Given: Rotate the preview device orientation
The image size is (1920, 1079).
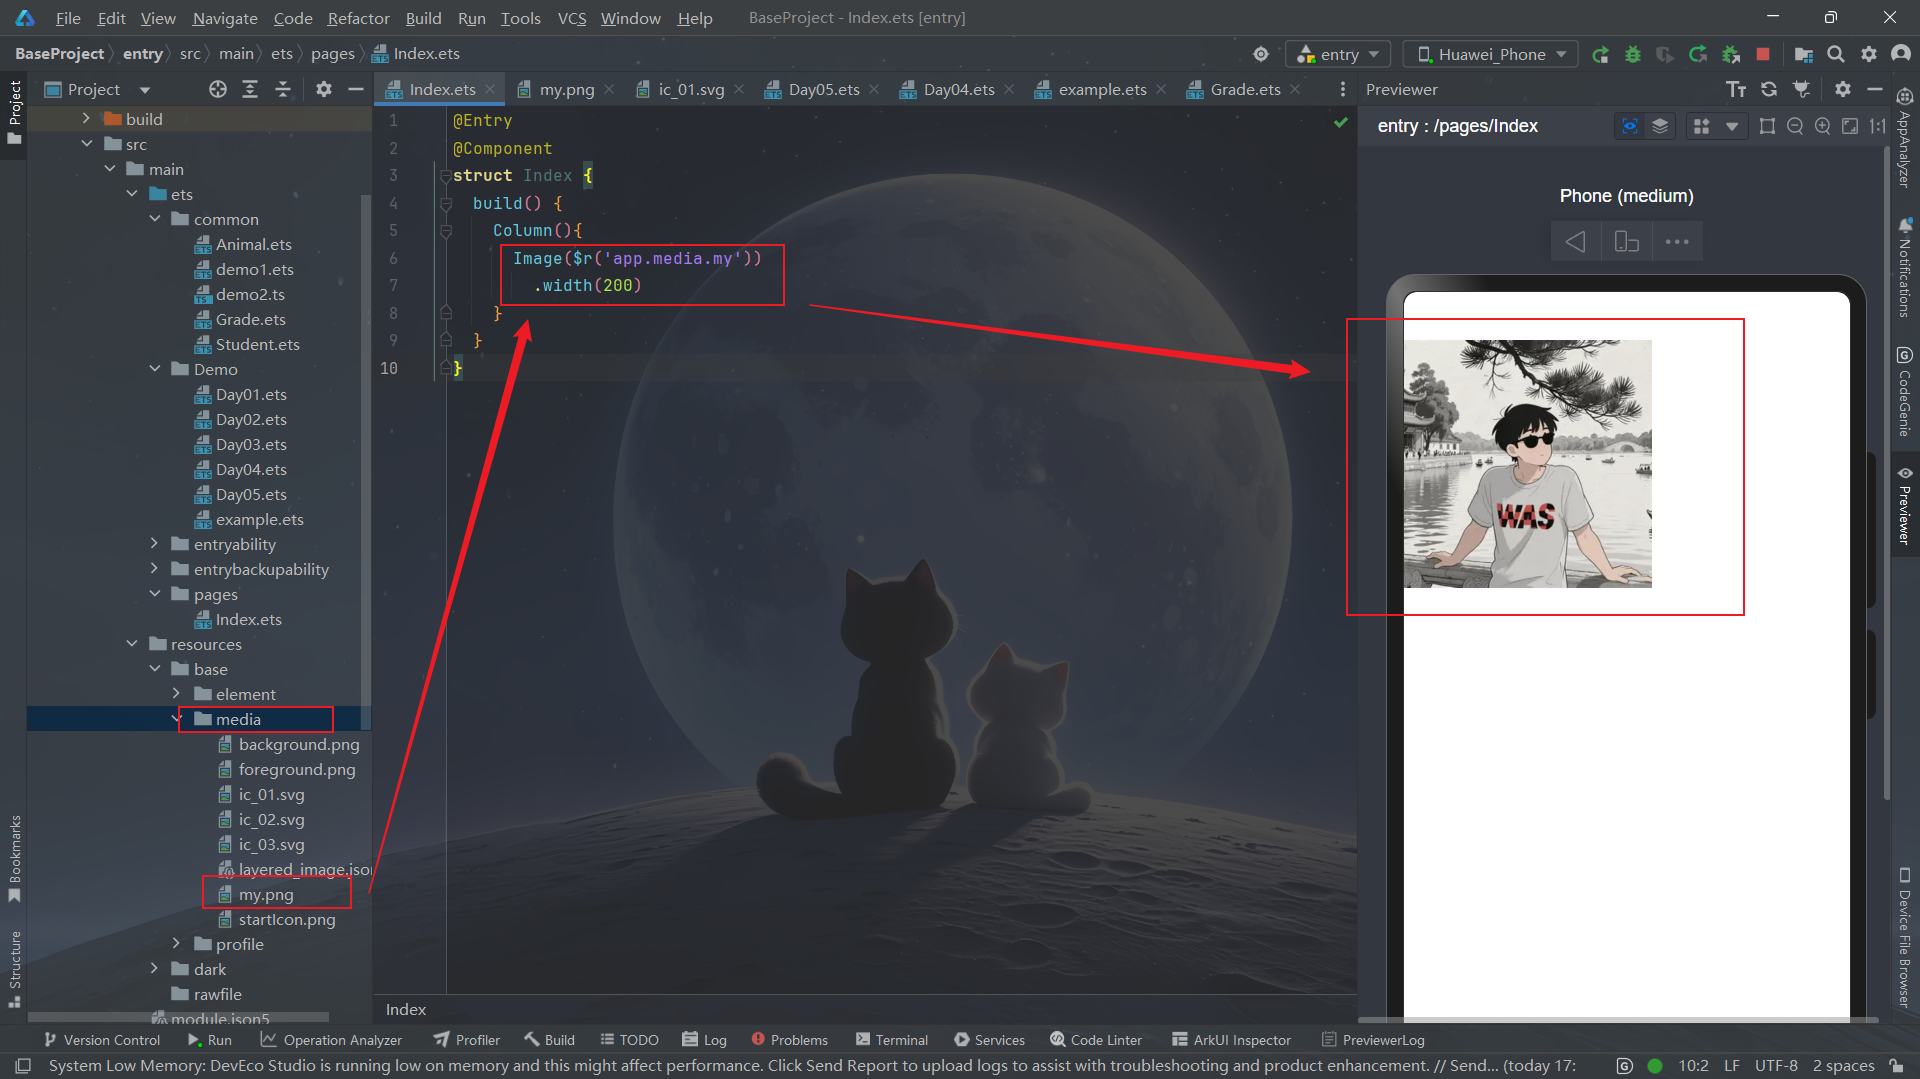Looking at the screenshot, I should pos(1626,241).
